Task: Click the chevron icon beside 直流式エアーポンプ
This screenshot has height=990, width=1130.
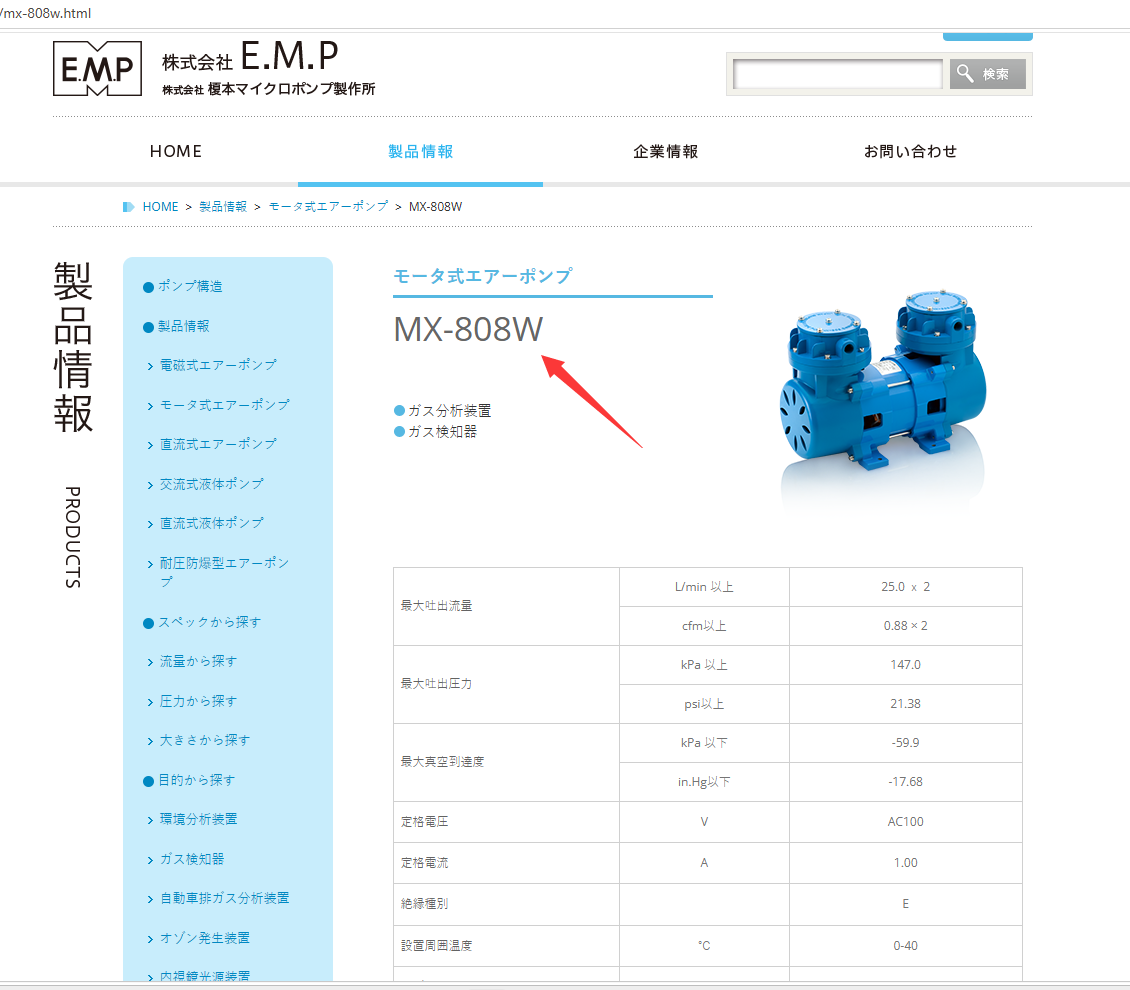Action: pyautogui.click(x=152, y=444)
